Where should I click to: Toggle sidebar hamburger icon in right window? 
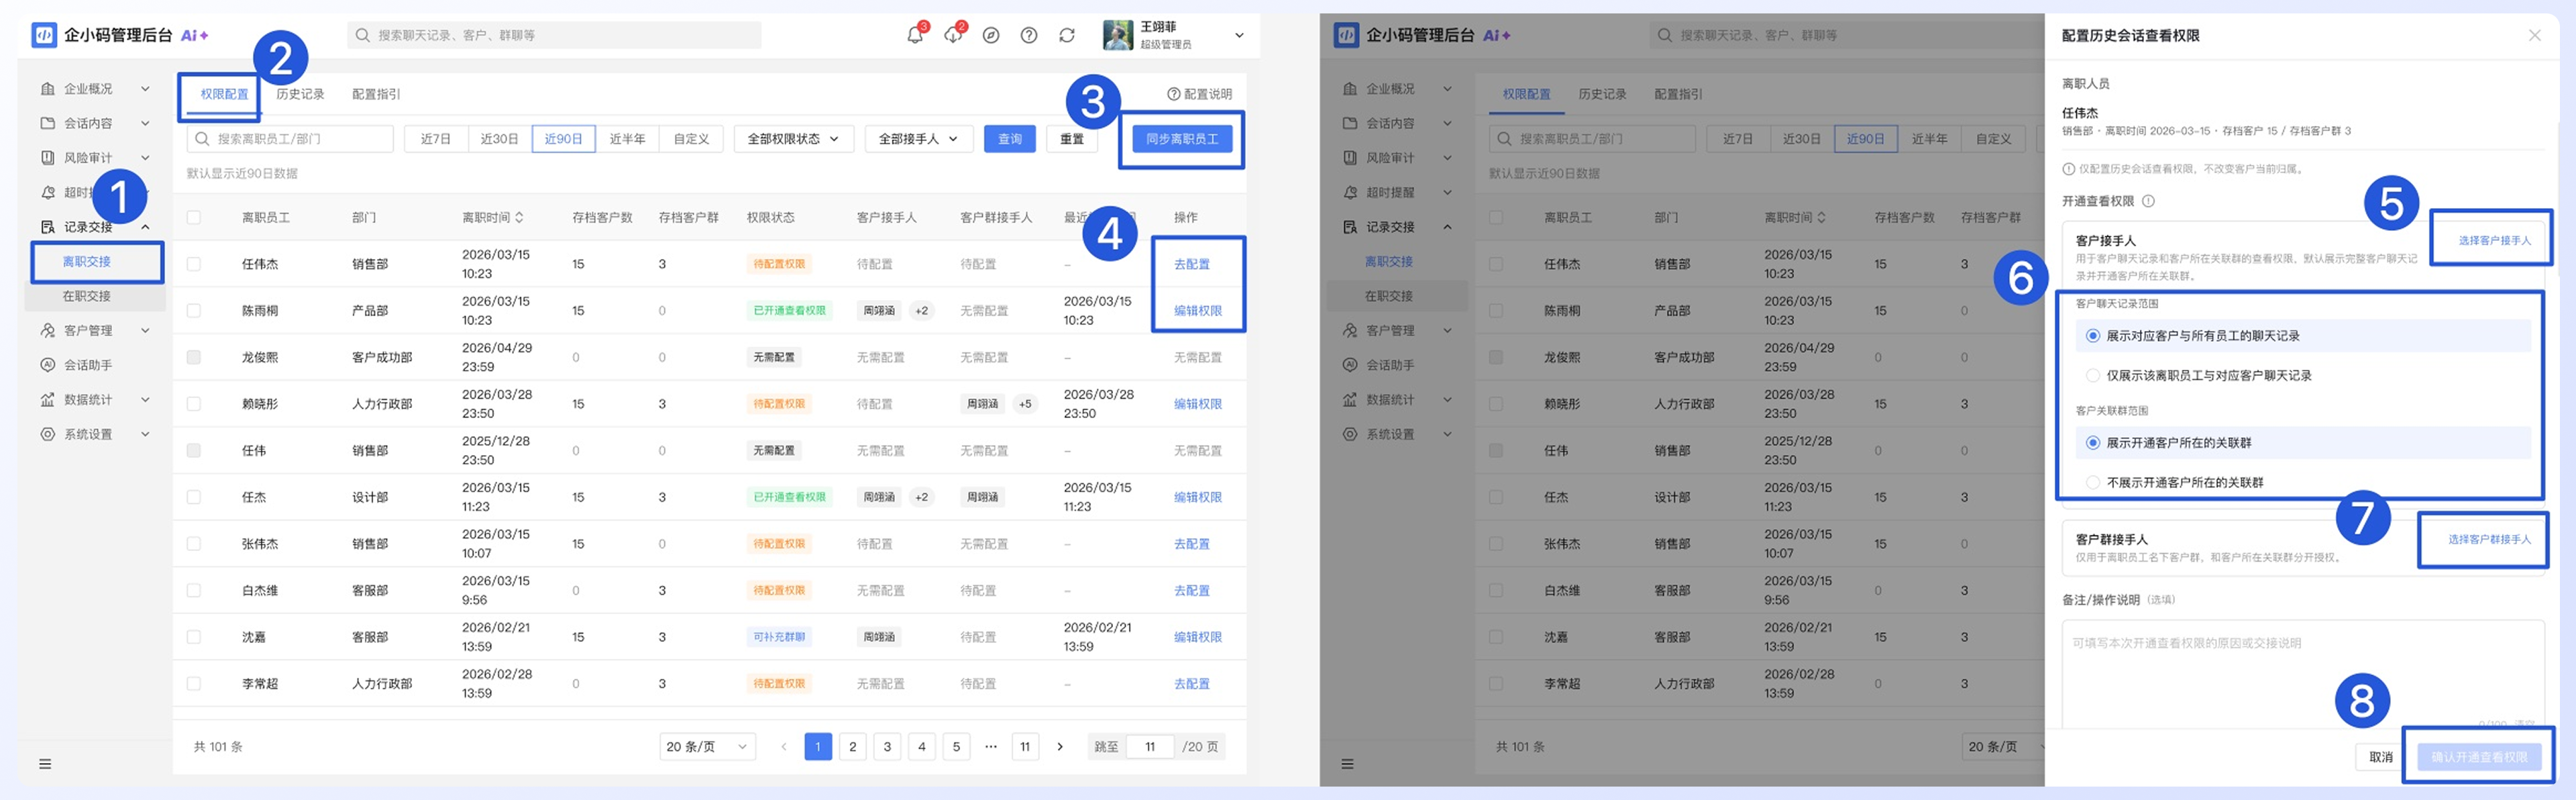pos(1347,764)
